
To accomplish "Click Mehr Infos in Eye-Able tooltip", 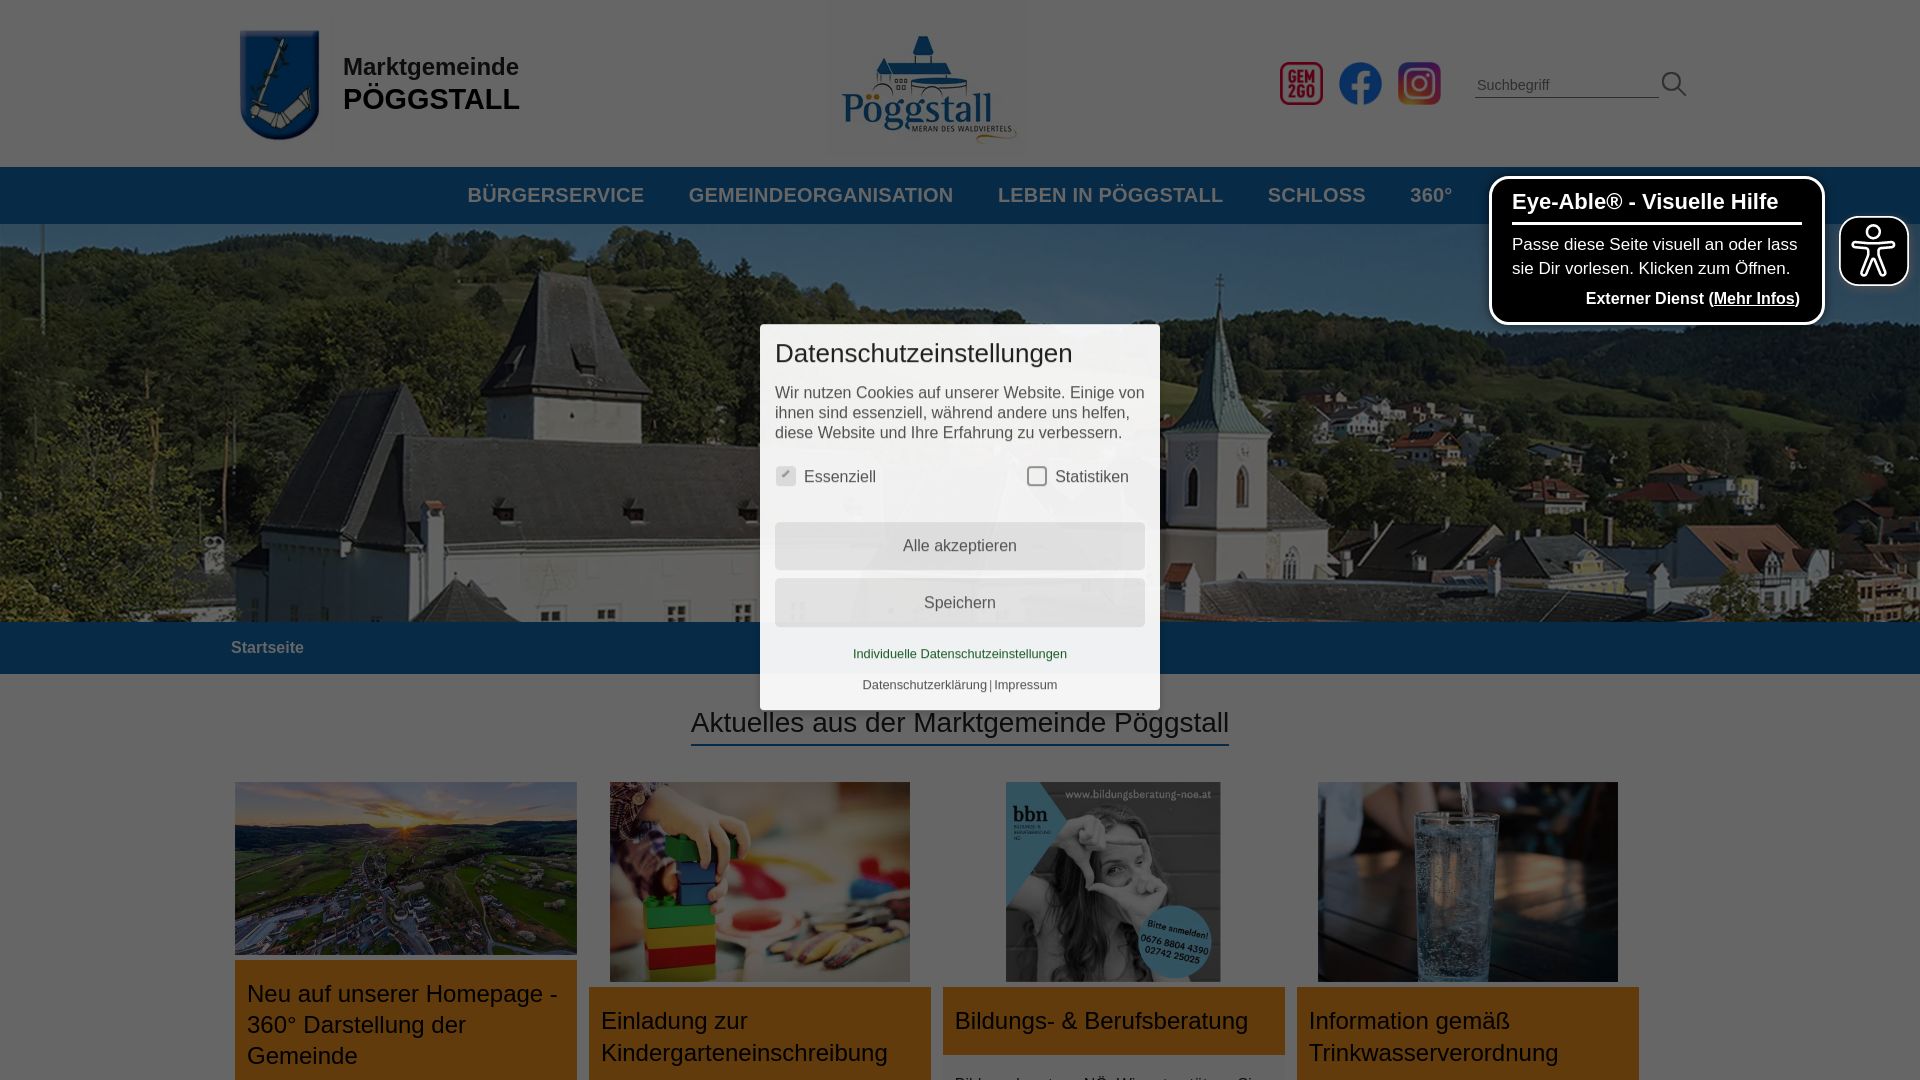I will pos(1754,299).
